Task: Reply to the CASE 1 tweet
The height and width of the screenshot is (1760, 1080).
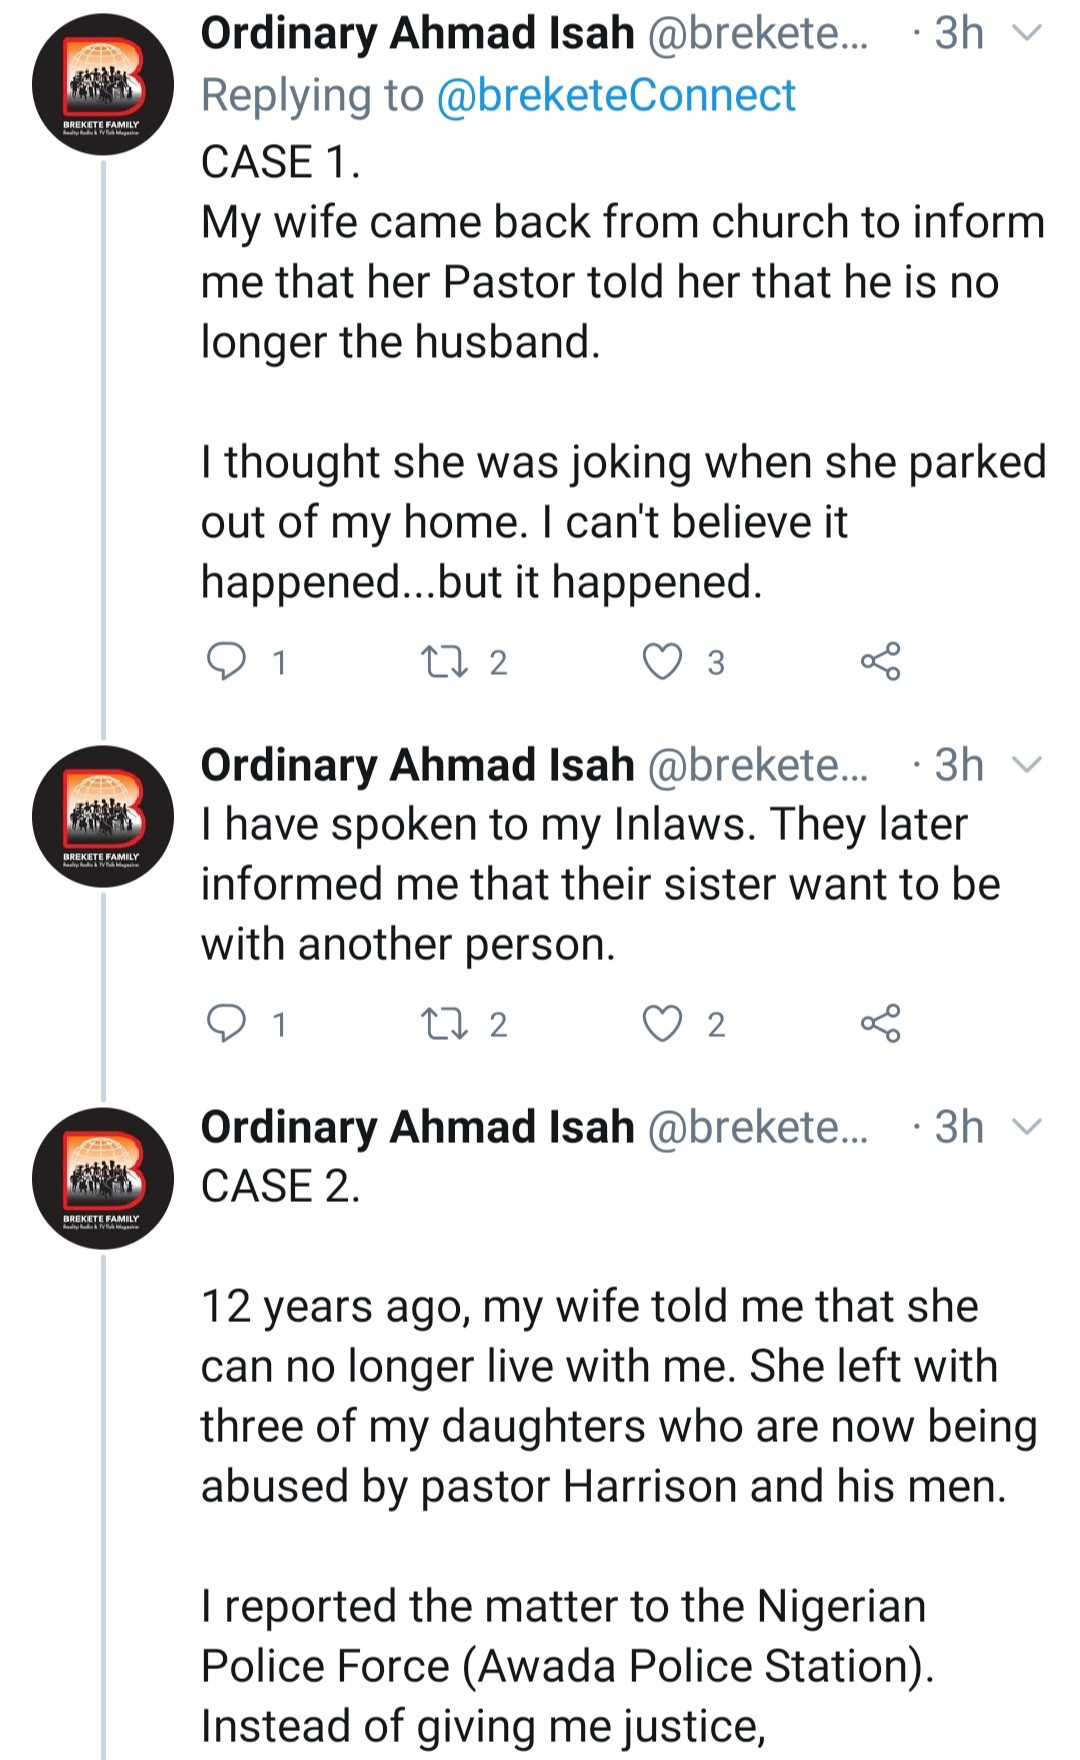Action: 226,661
